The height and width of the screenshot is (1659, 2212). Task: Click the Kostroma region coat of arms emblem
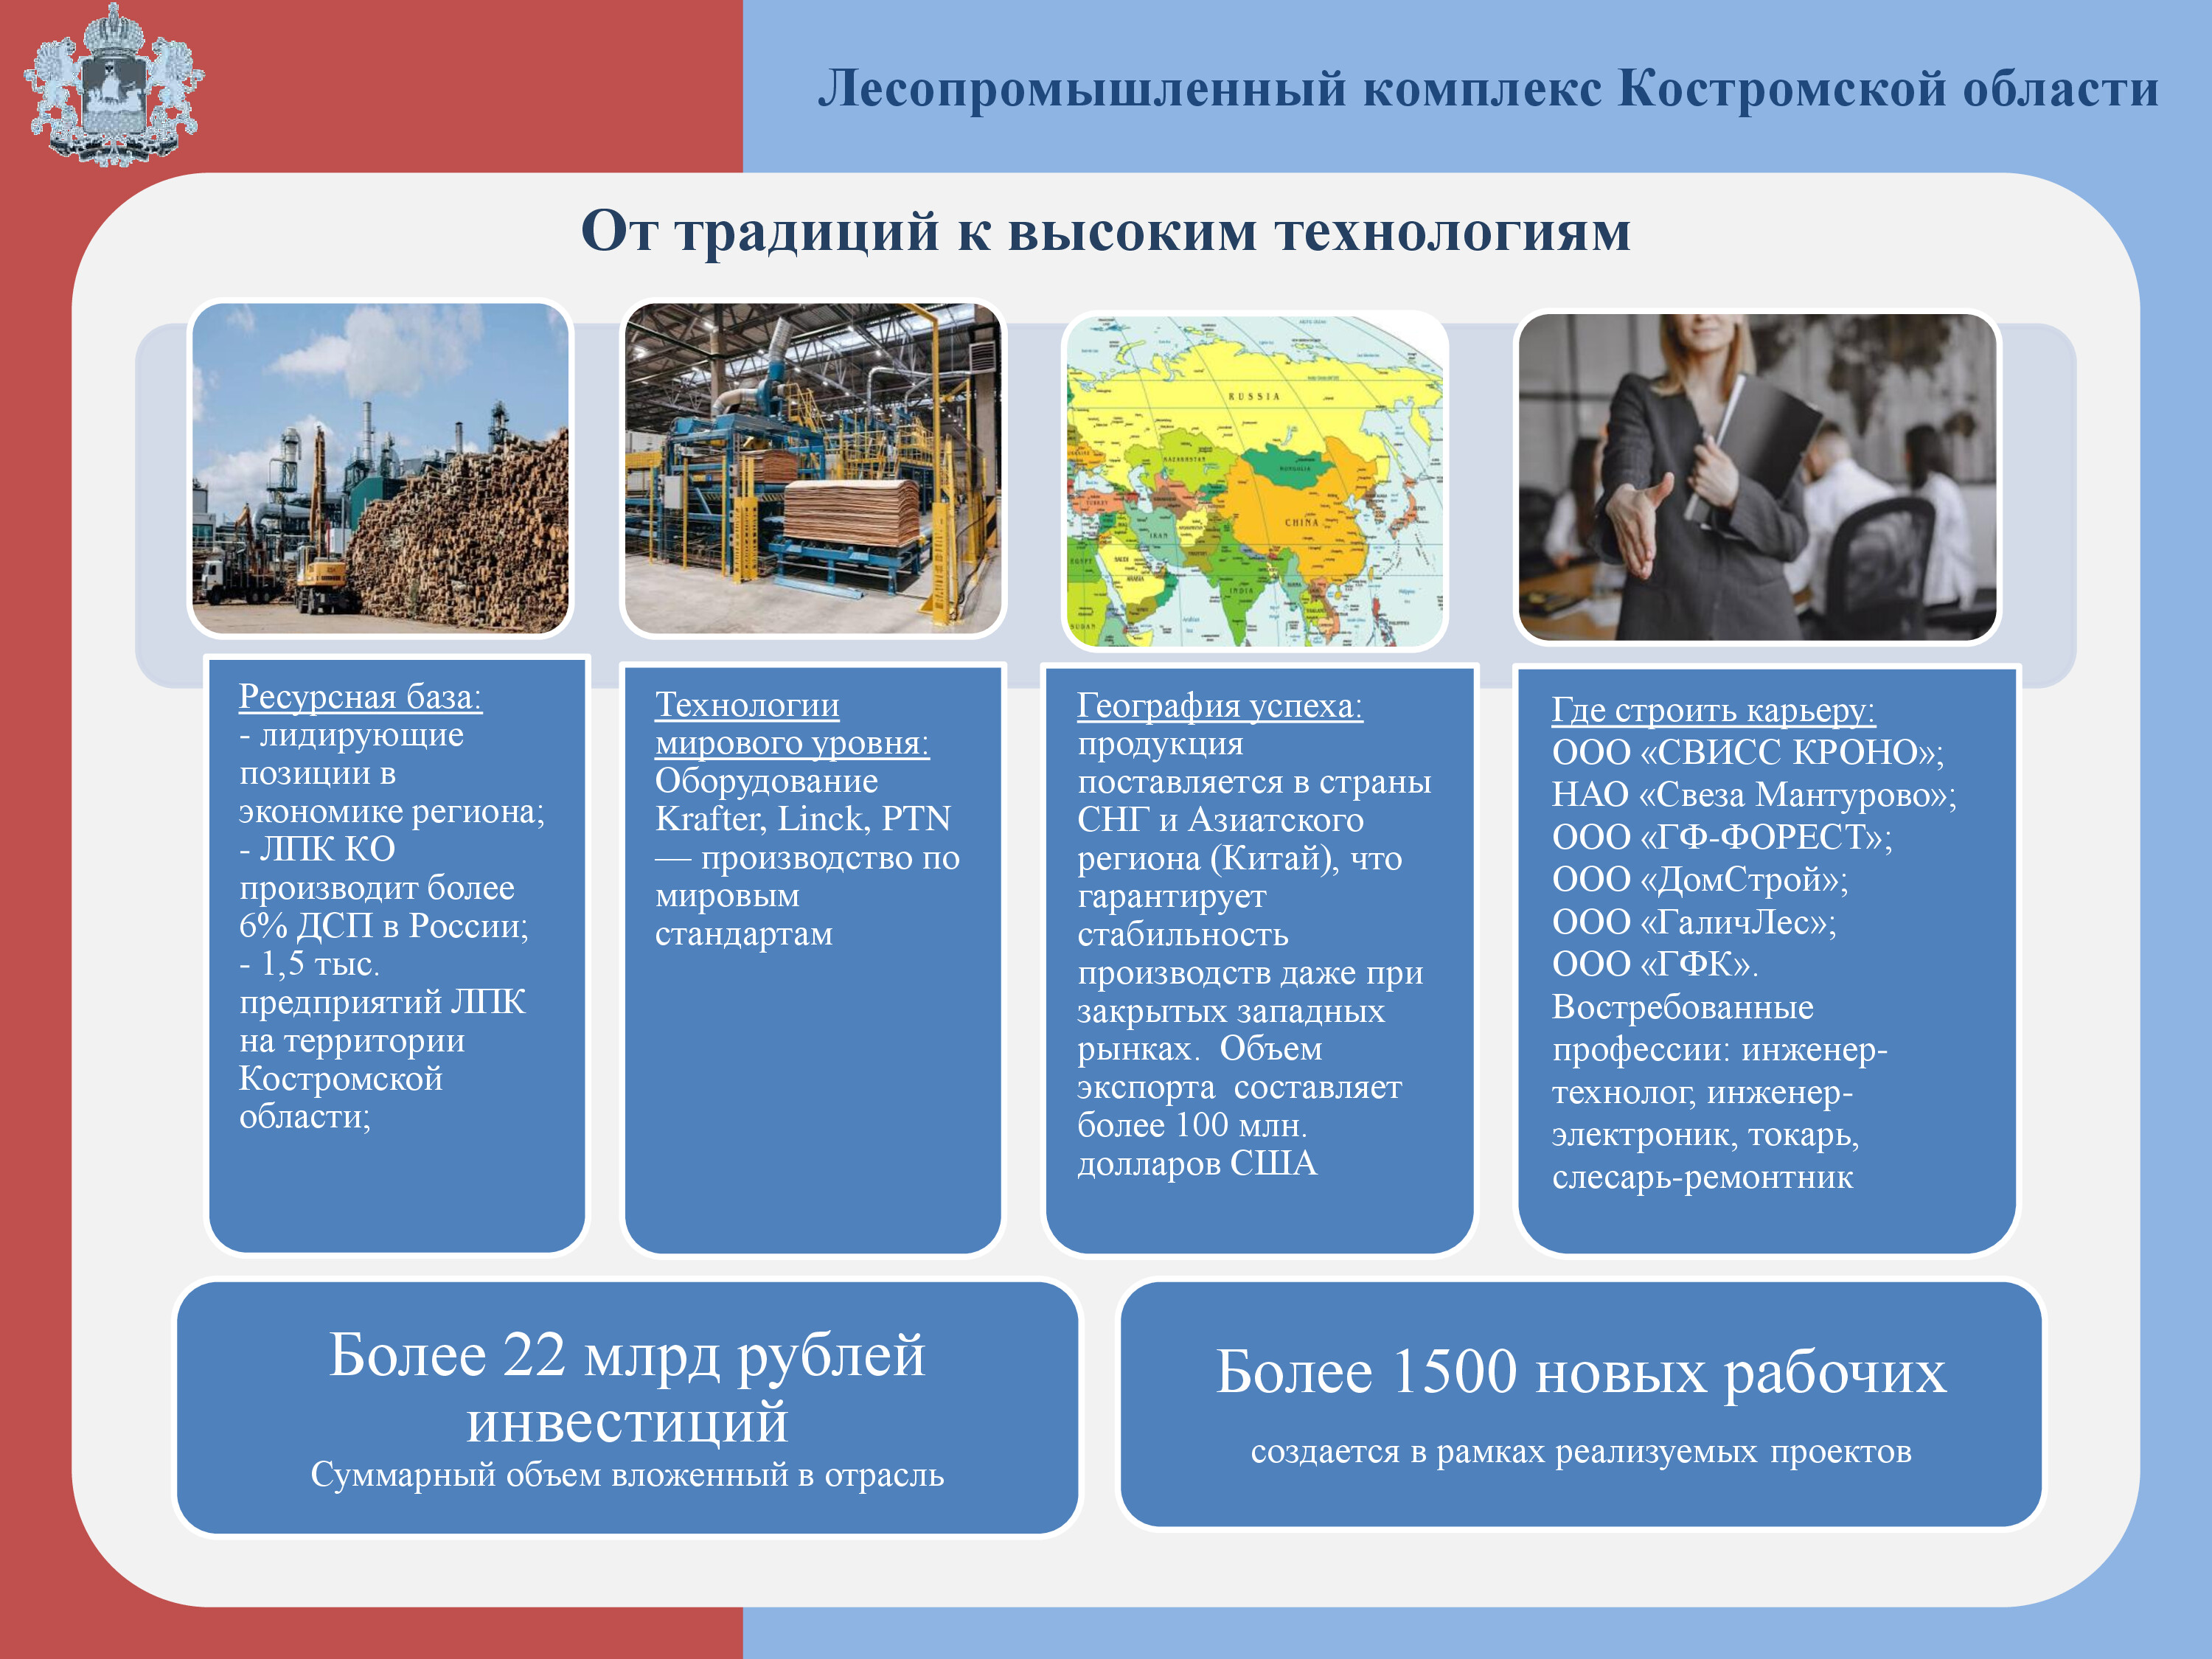click(114, 84)
